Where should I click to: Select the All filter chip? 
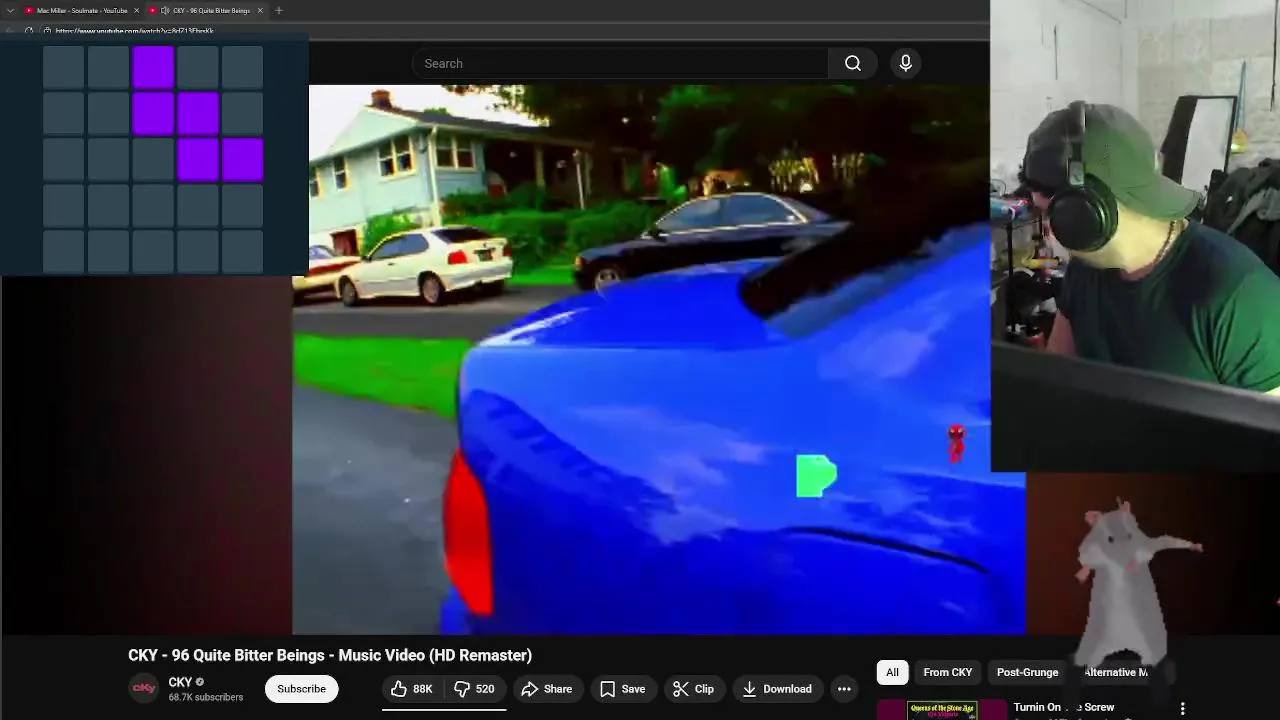click(892, 672)
